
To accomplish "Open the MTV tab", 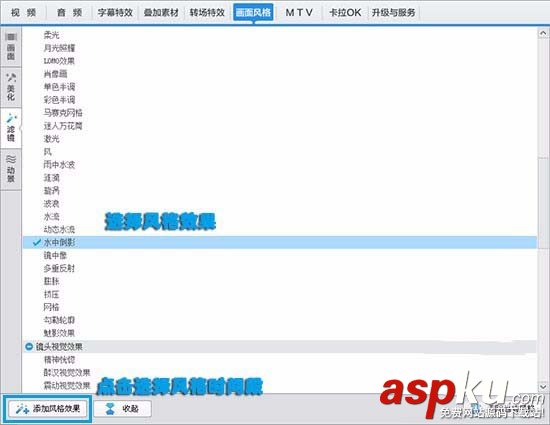I will [299, 13].
